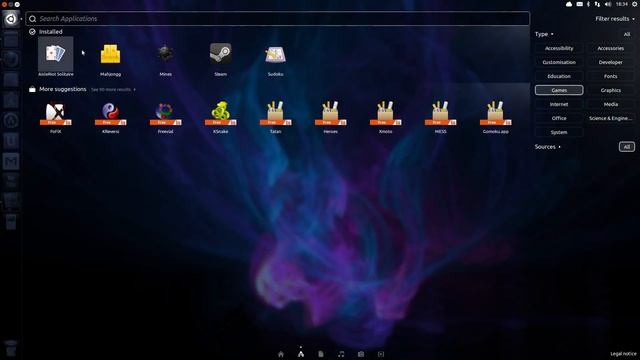Select the Freevial suggested app
The width and height of the screenshot is (640, 360).
click(x=165, y=116)
